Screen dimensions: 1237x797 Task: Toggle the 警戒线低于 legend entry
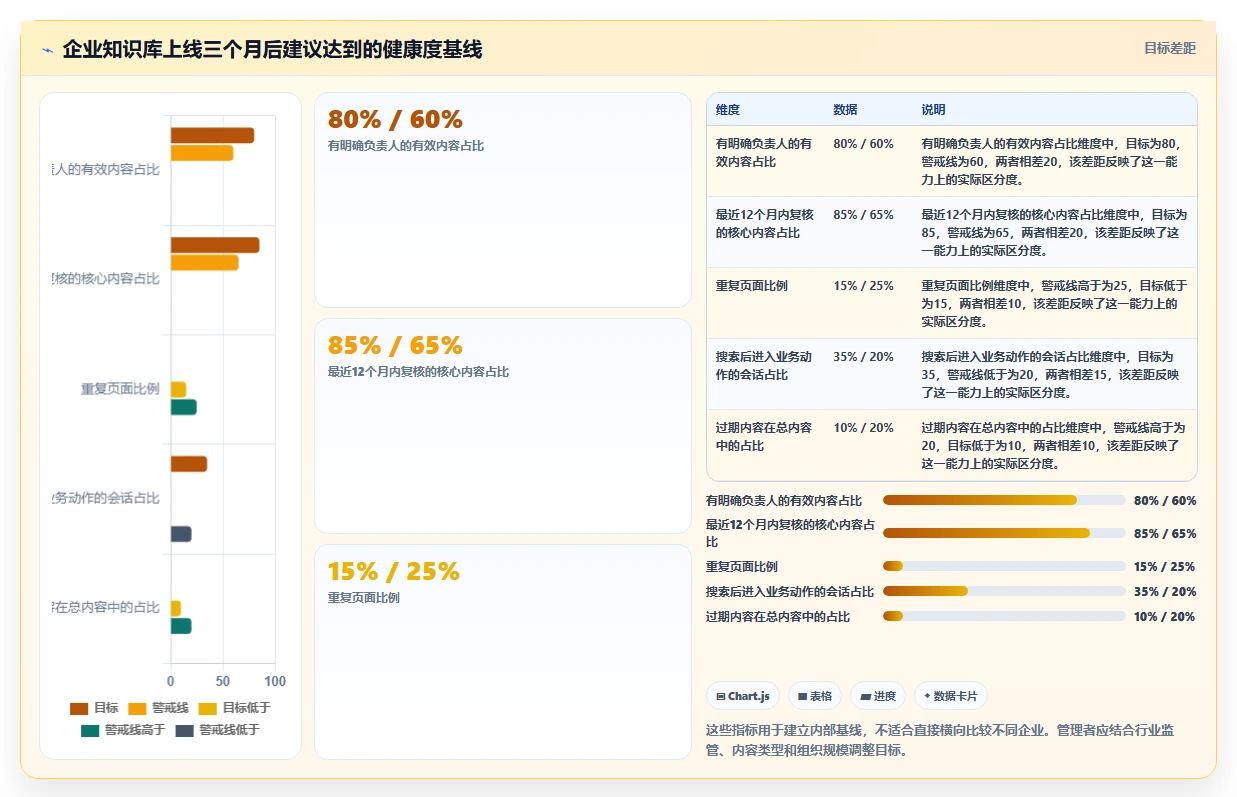click(x=217, y=730)
